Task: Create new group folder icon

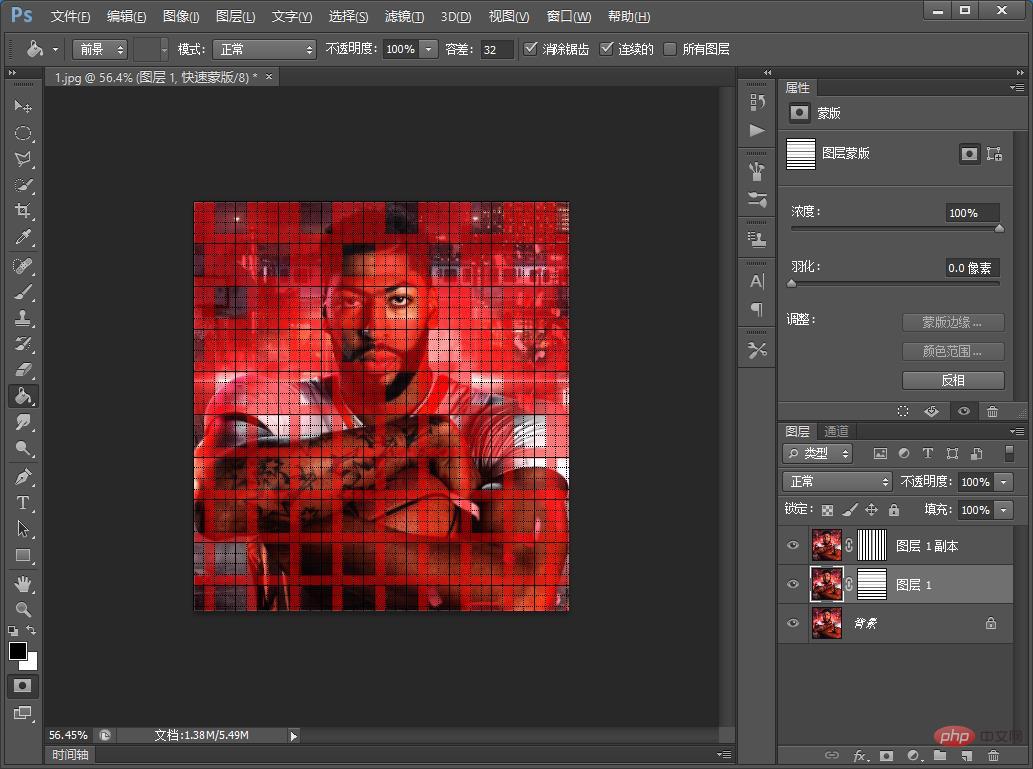Action: click(940, 755)
